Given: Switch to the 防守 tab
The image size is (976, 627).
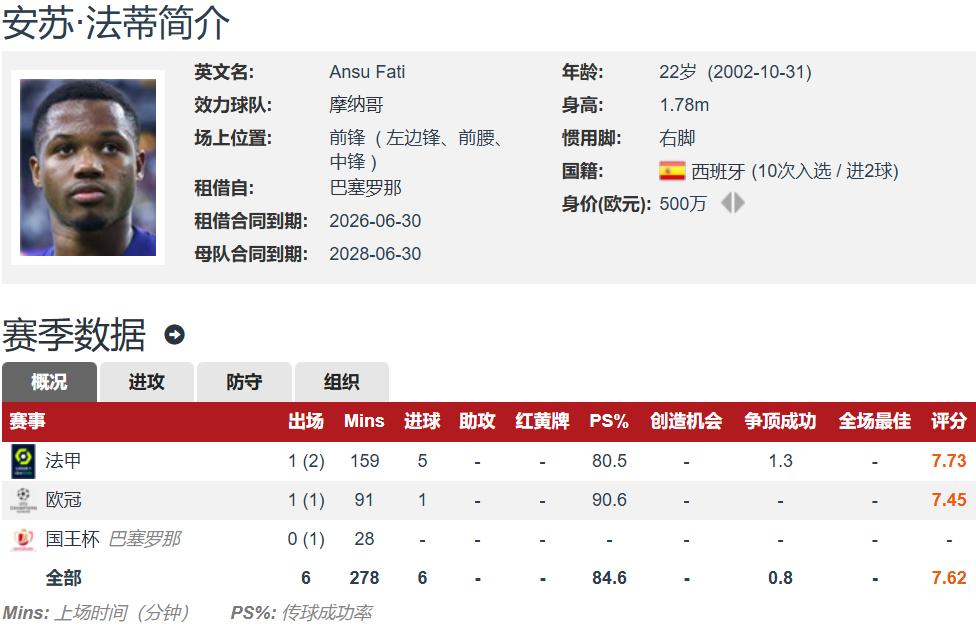Looking at the screenshot, I should 244,382.
